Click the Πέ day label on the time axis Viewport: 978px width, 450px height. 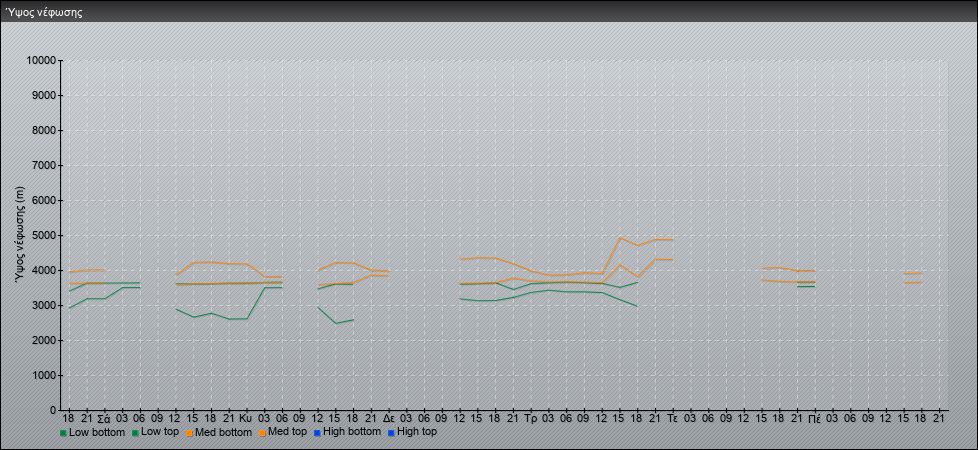tap(815, 418)
